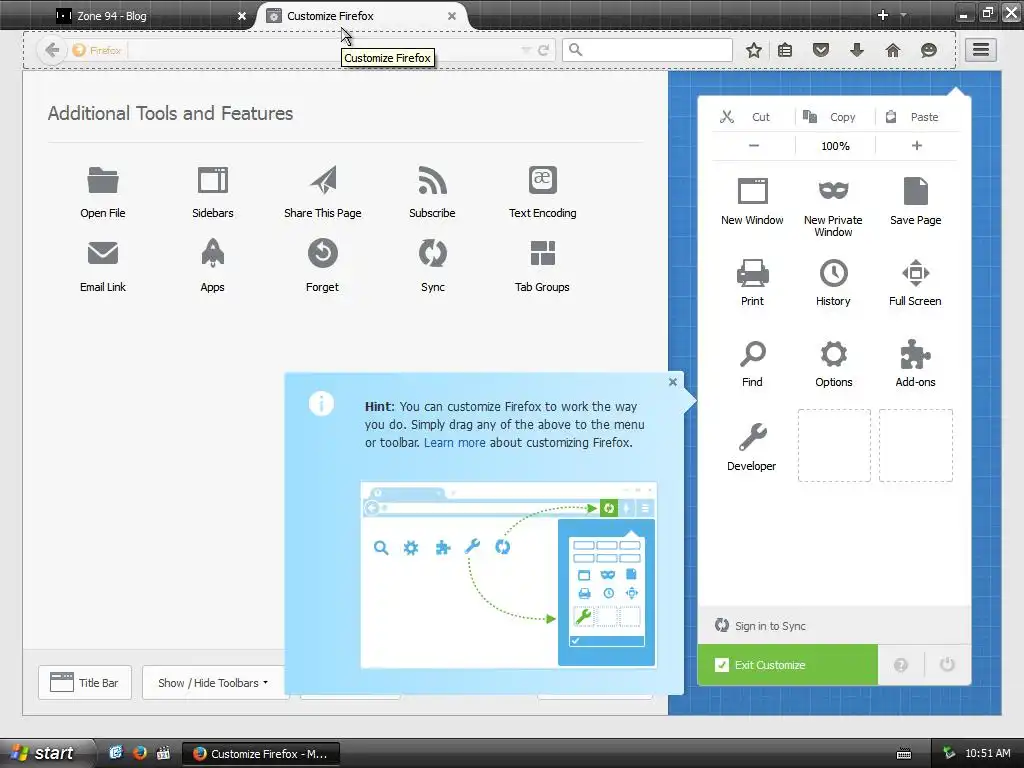Image resolution: width=1024 pixels, height=768 pixels.
Task: Click the Share This Page icon
Action: pyautogui.click(x=323, y=180)
